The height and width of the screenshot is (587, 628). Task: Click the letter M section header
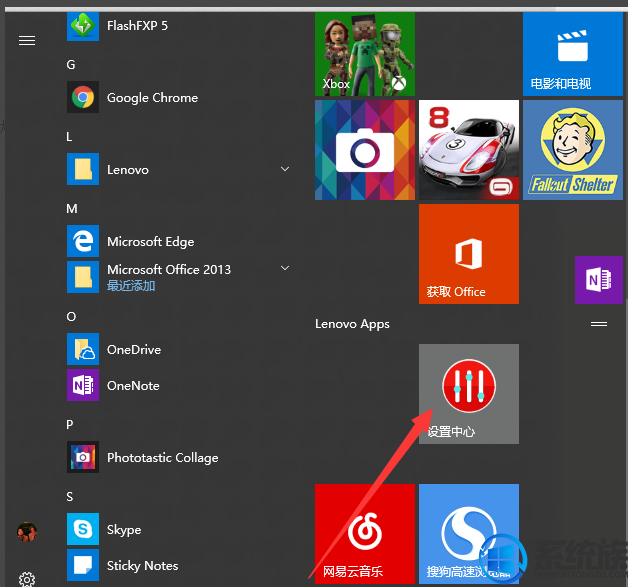[x=72, y=209]
